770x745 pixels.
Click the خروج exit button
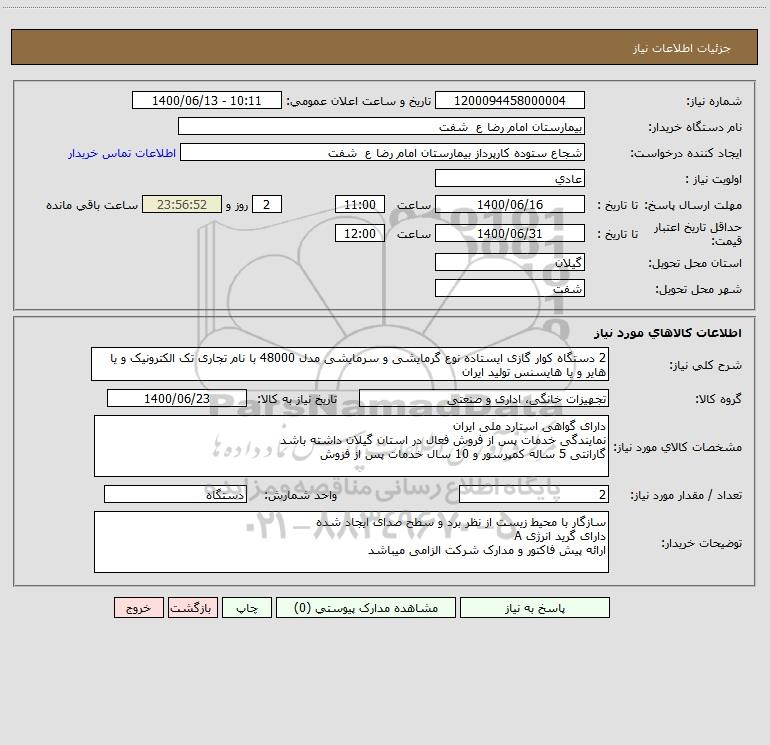139,608
